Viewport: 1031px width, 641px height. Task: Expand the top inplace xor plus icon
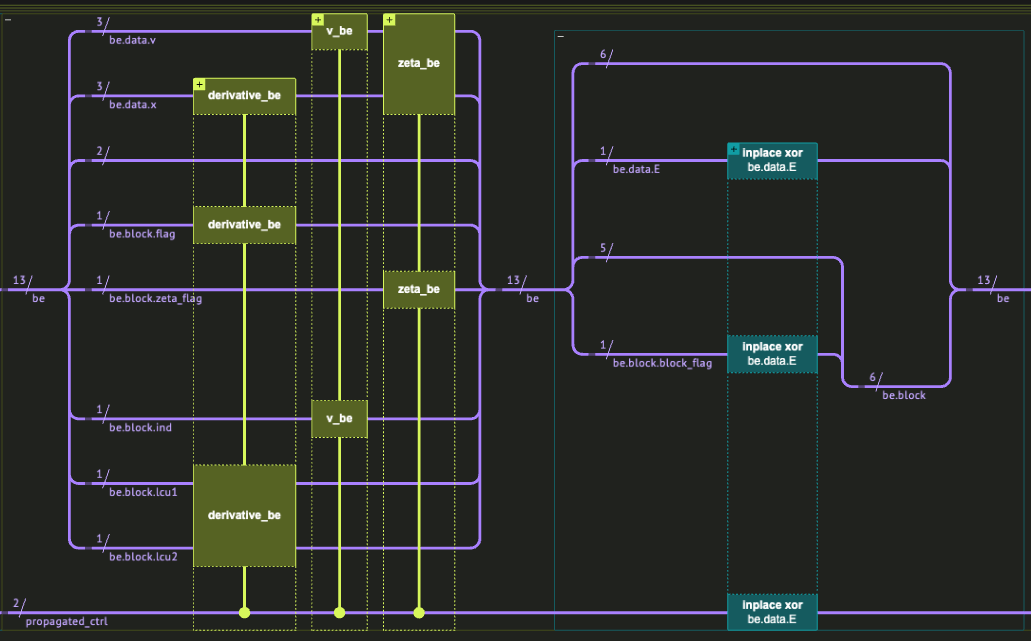tap(734, 149)
